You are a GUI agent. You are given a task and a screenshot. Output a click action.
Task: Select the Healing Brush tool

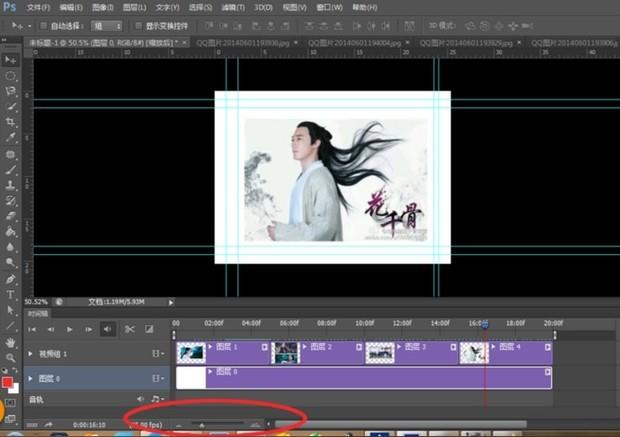pos(11,154)
